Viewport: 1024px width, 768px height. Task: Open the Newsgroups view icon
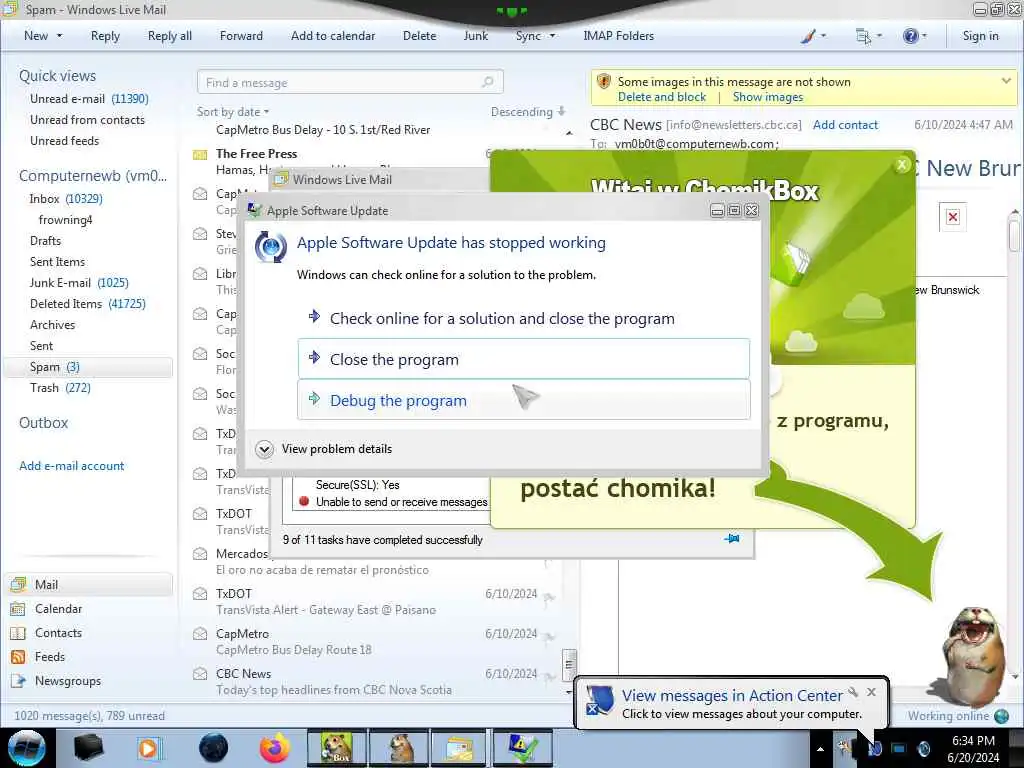pos(18,681)
